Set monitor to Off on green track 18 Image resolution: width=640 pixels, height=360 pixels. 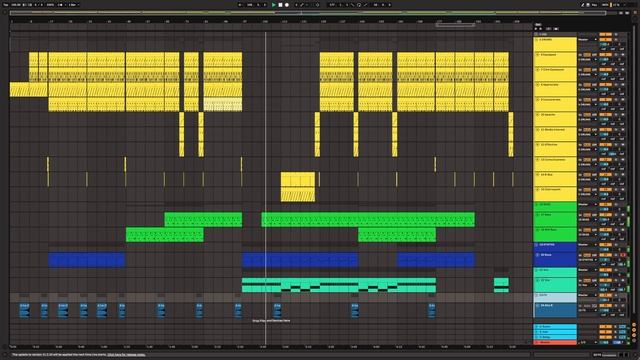coord(594,229)
